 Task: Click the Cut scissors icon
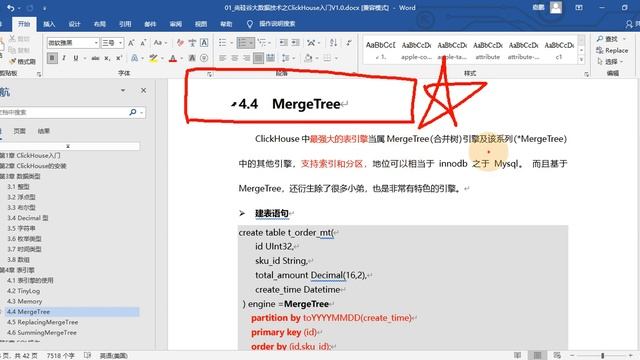point(12,38)
